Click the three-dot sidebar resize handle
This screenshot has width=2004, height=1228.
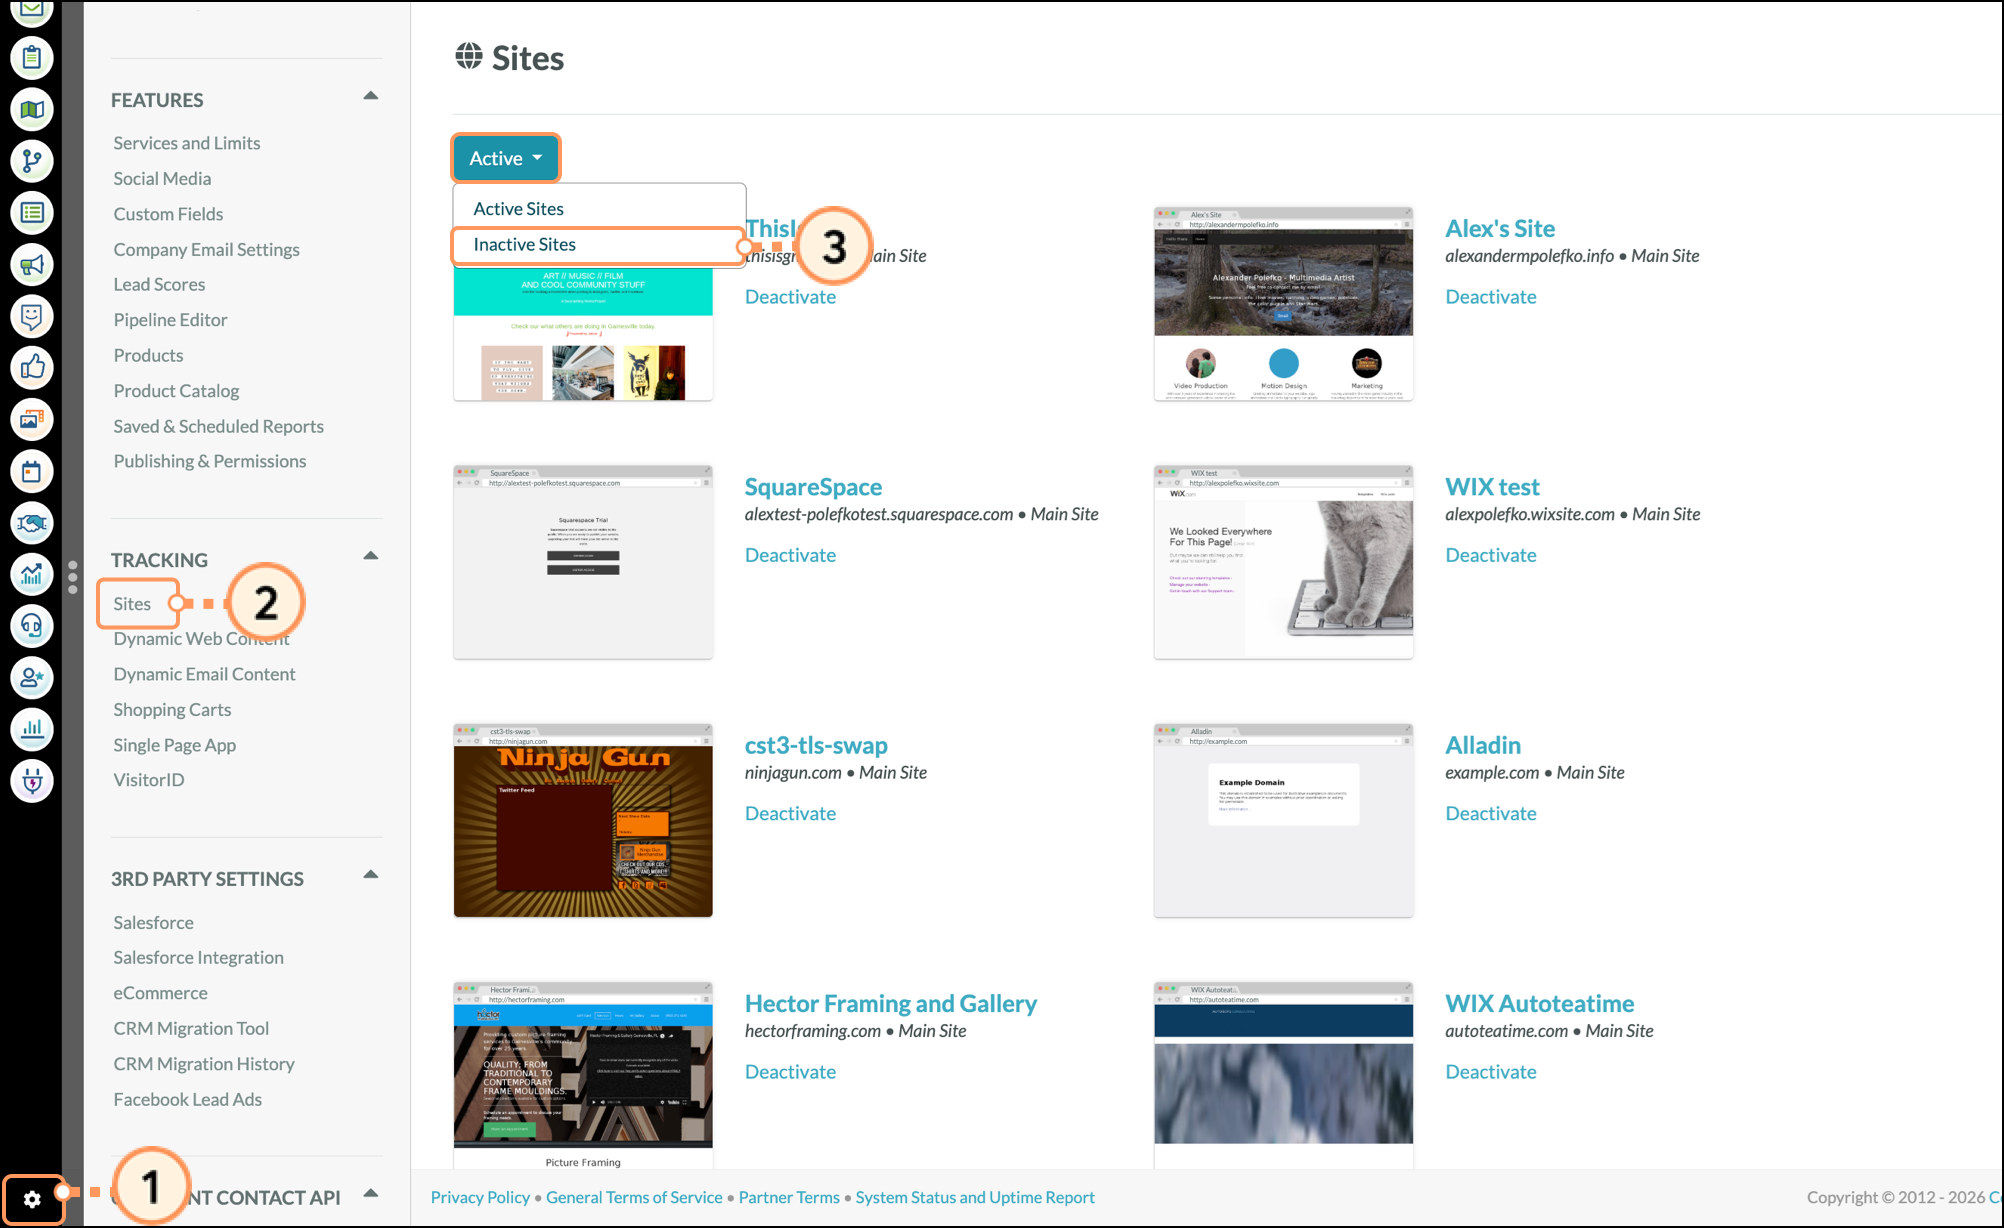coord(73,577)
